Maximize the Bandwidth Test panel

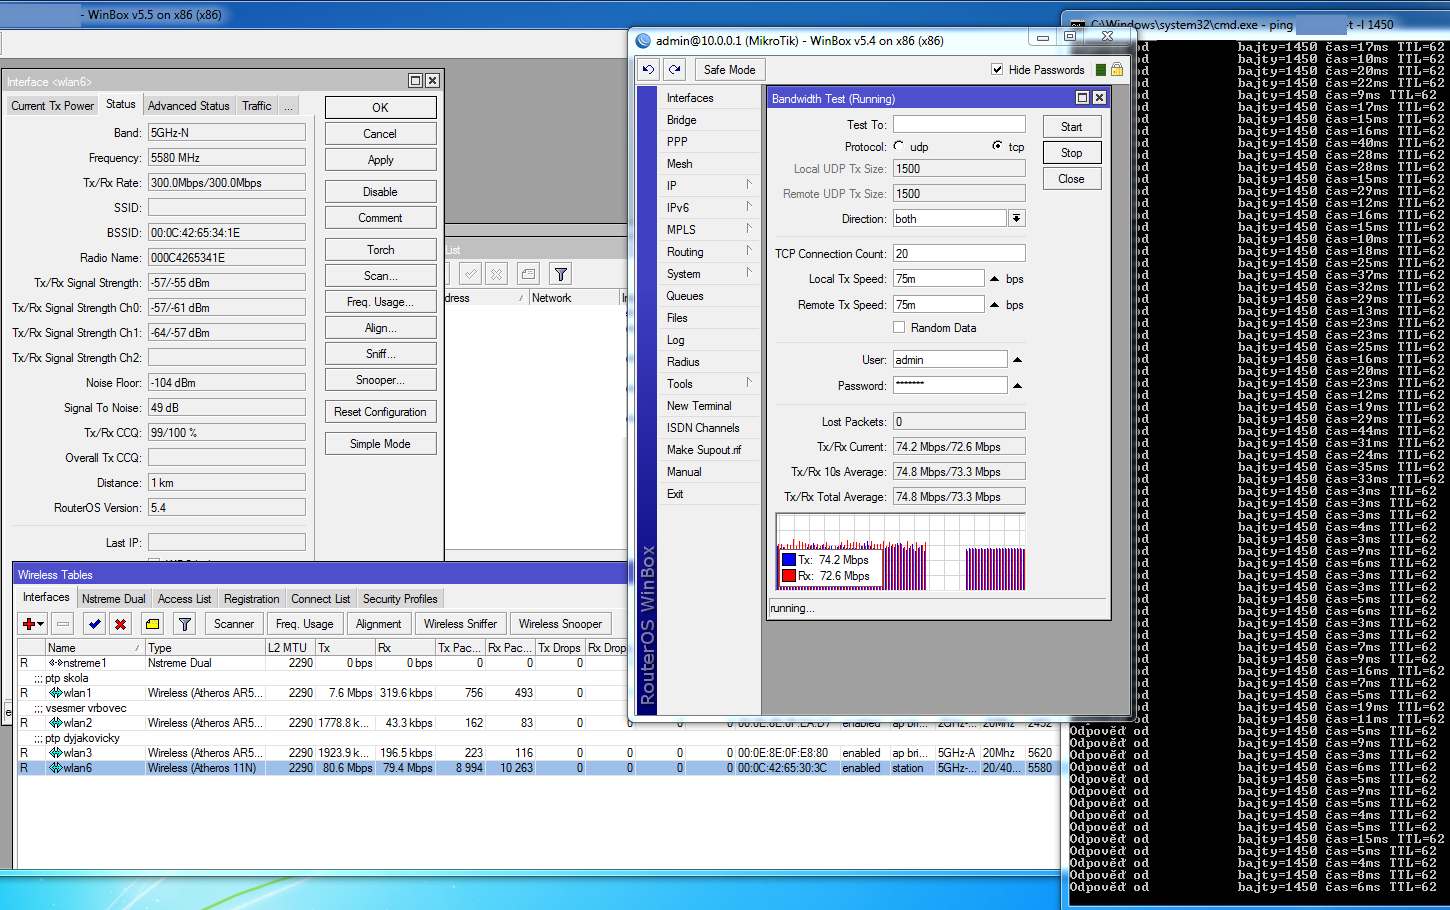(x=1082, y=98)
